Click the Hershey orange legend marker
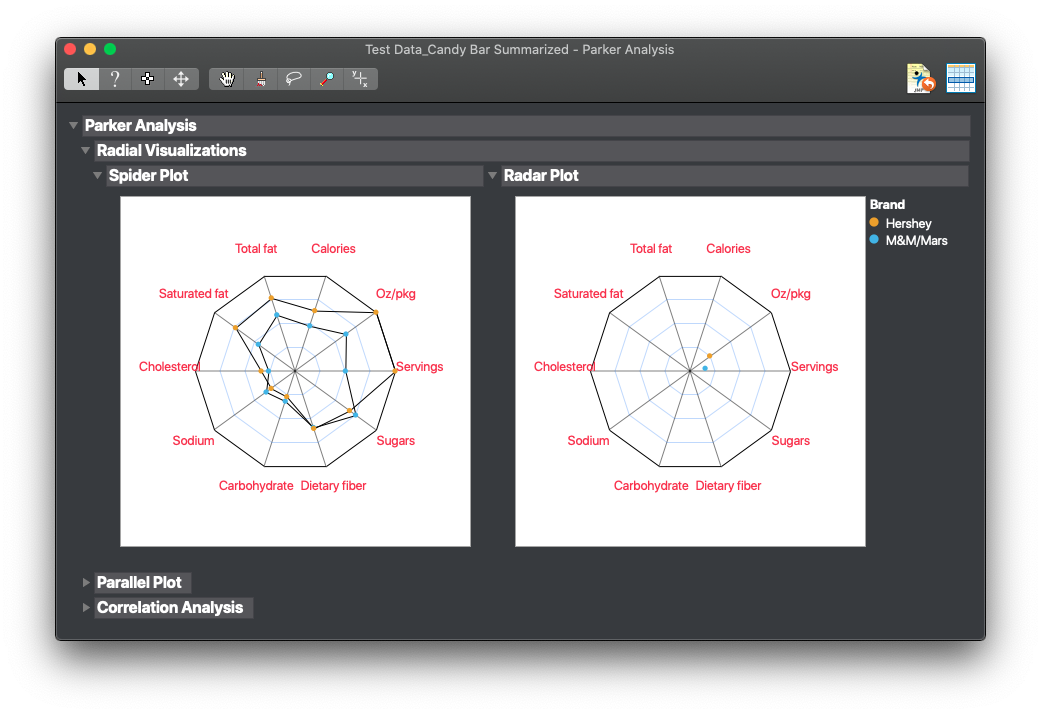 click(x=874, y=223)
